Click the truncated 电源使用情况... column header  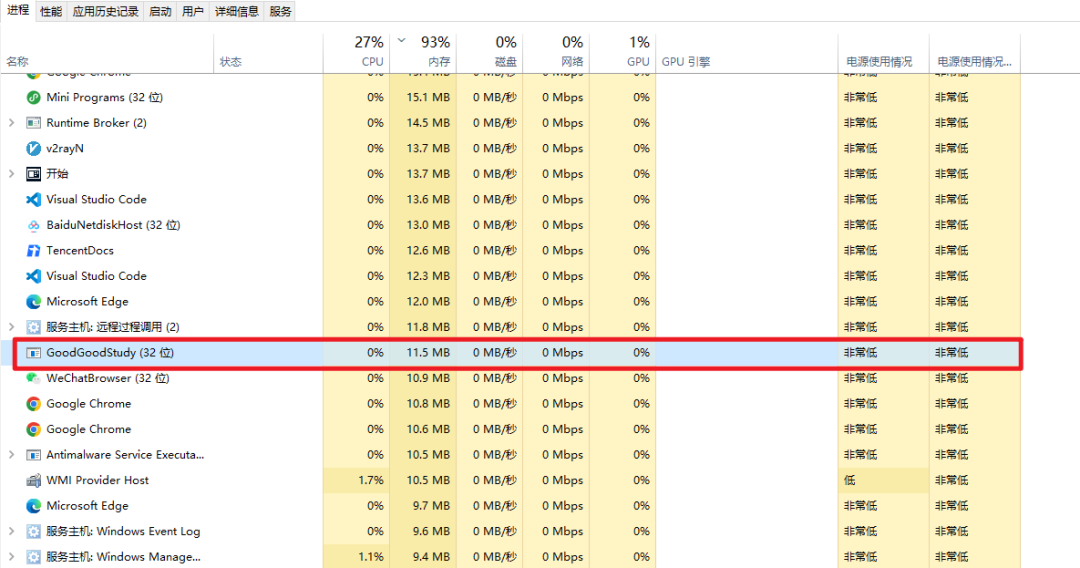pyautogui.click(x=975, y=53)
